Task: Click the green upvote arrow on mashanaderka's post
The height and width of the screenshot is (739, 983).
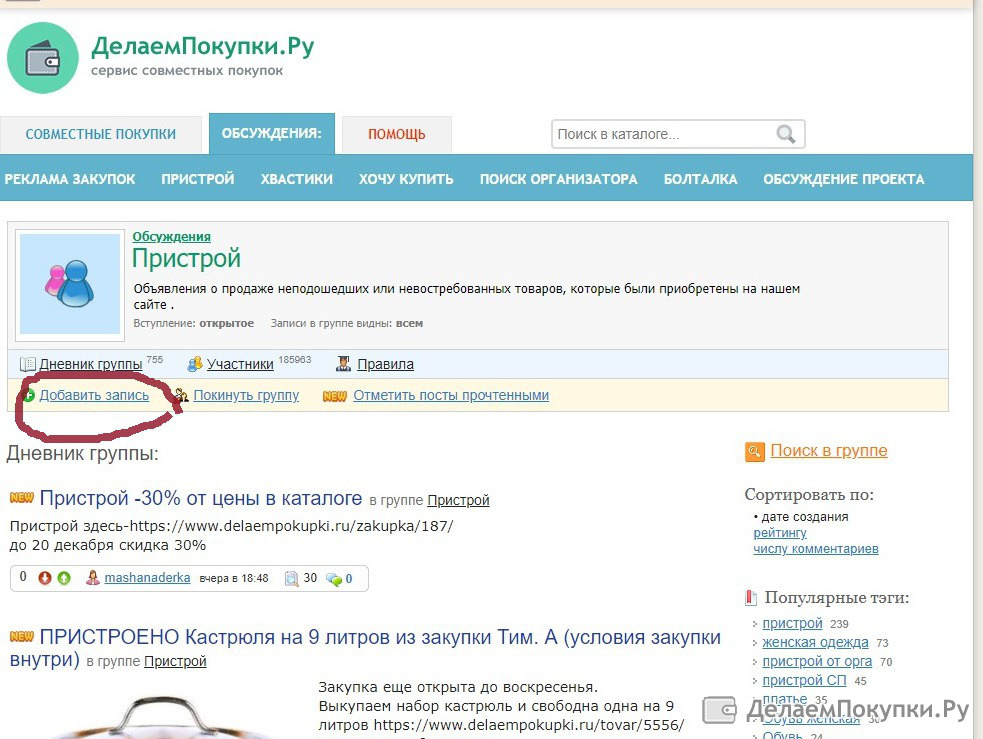Action: pyautogui.click(x=64, y=578)
